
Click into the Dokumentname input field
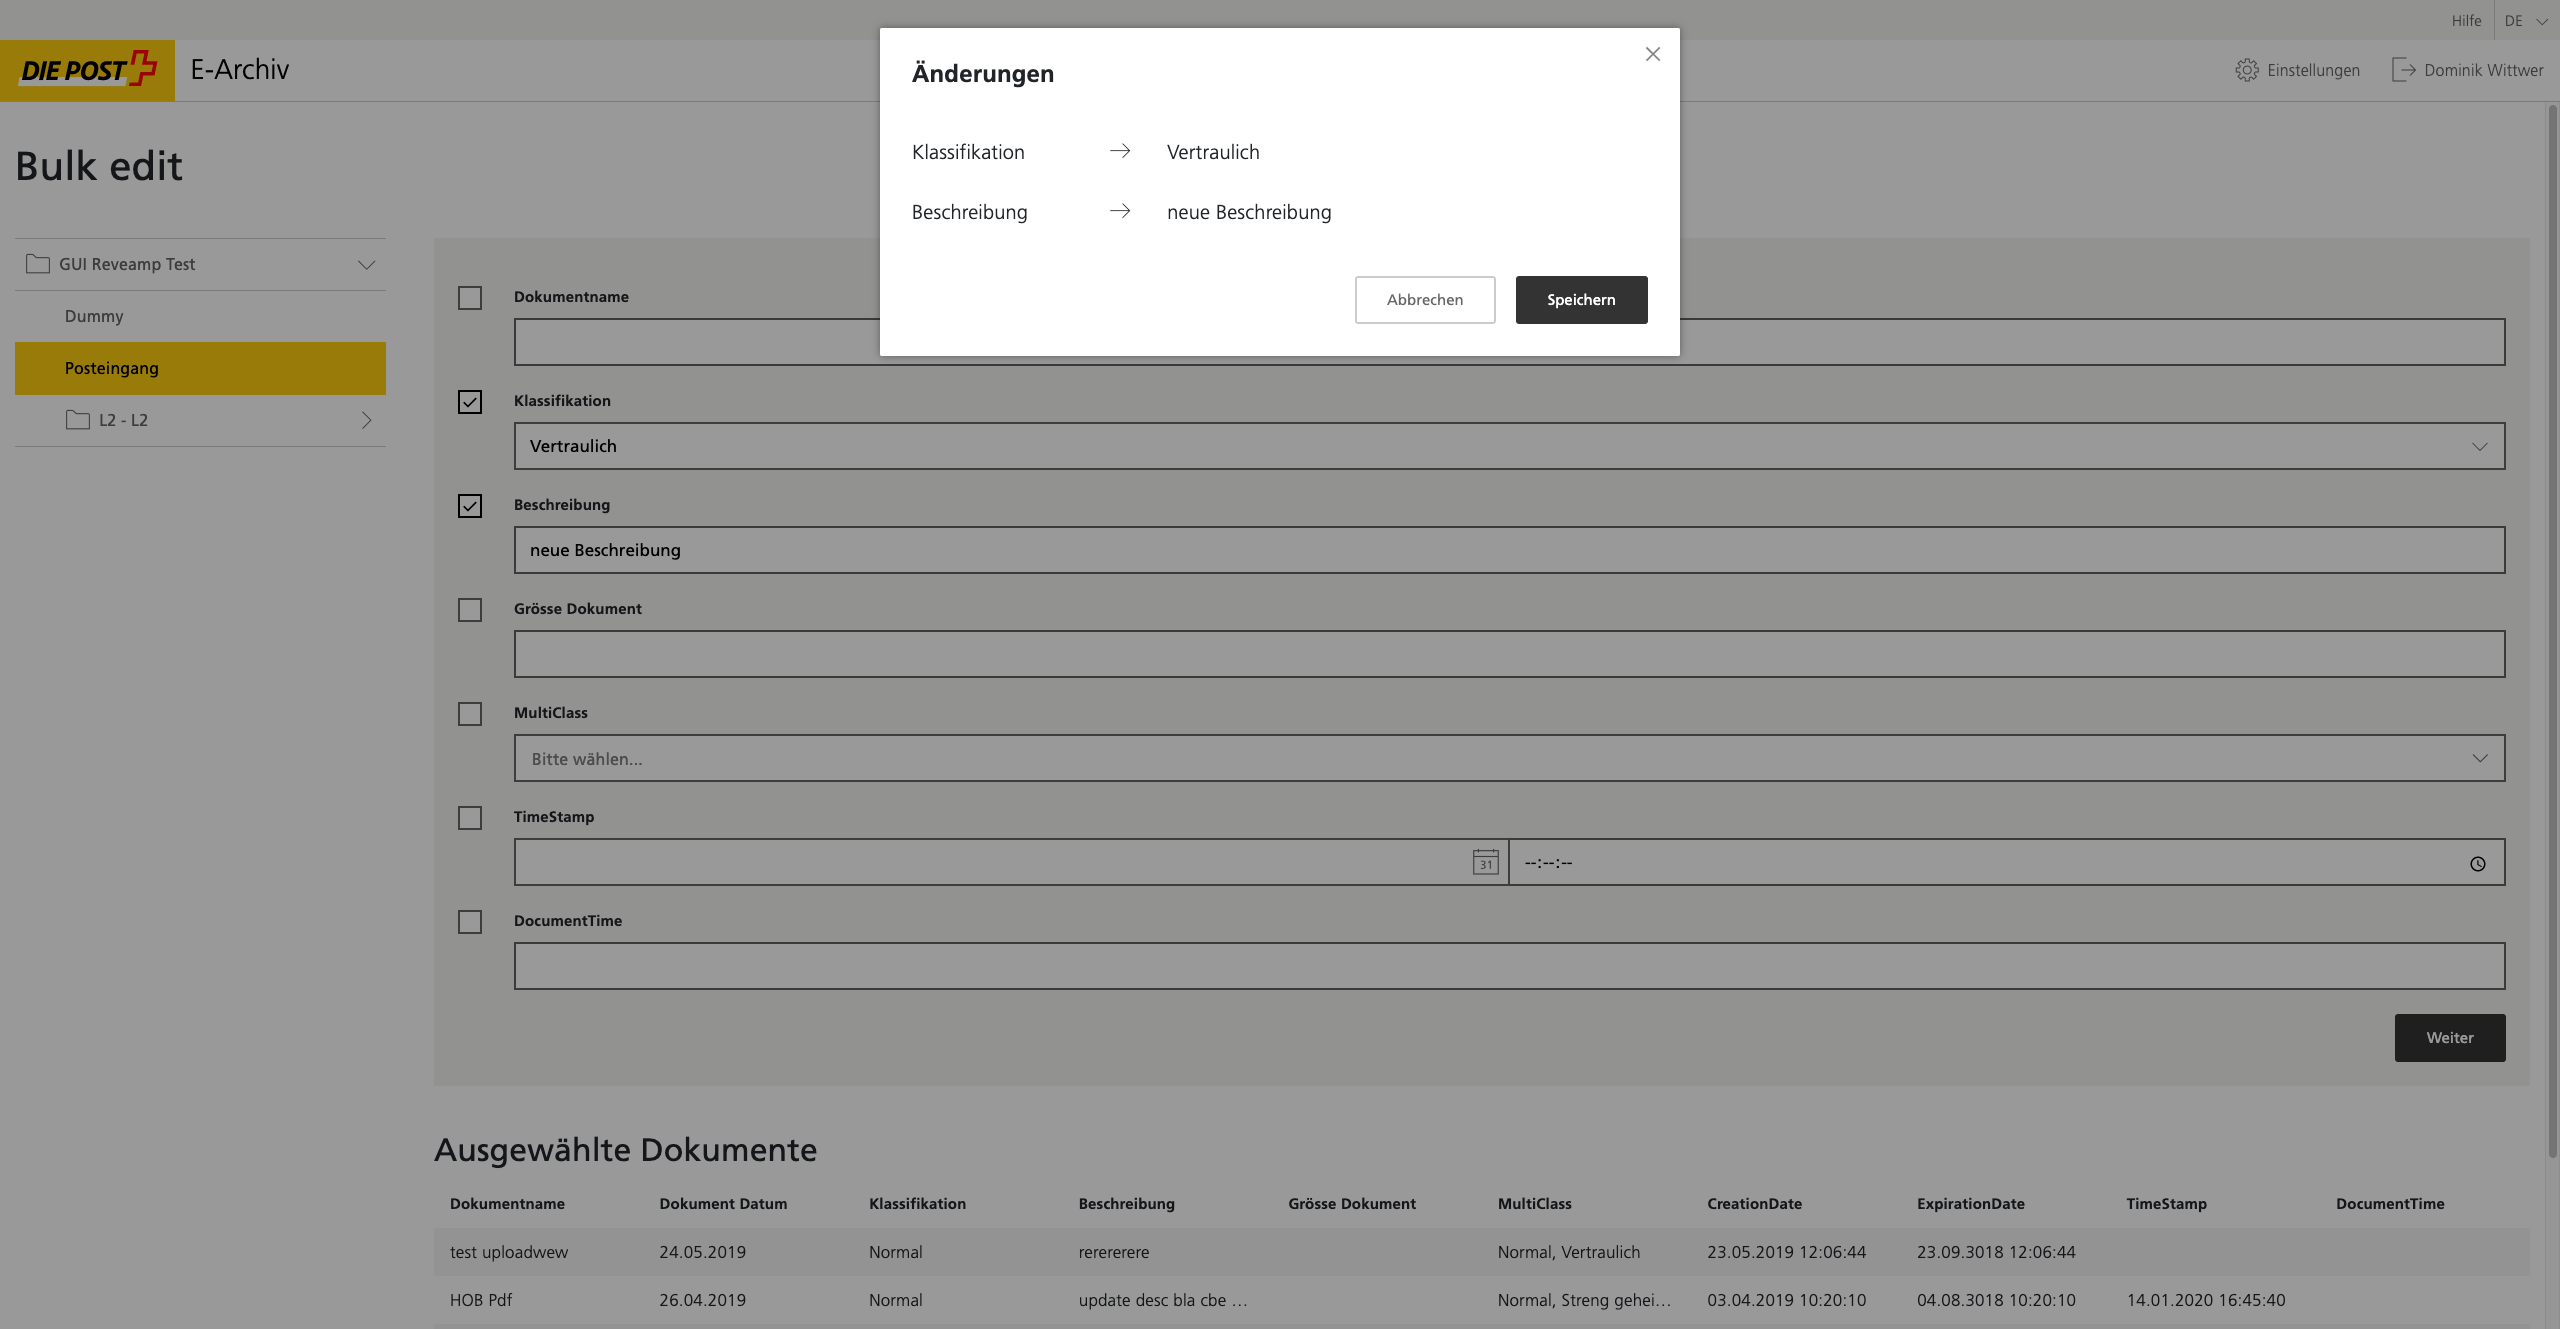tap(1509, 342)
